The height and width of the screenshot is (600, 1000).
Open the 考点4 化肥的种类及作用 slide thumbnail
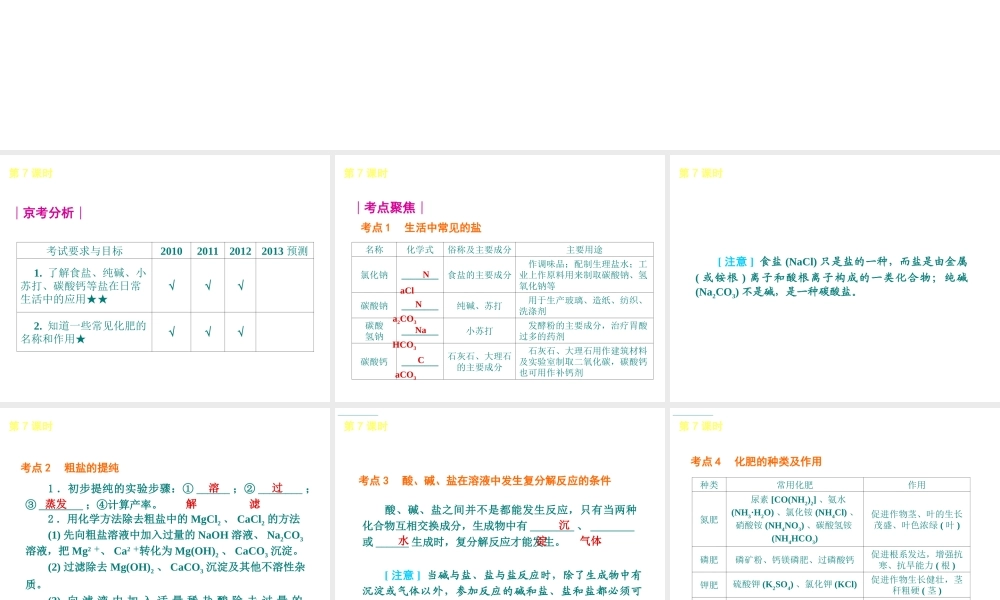tap(835, 504)
